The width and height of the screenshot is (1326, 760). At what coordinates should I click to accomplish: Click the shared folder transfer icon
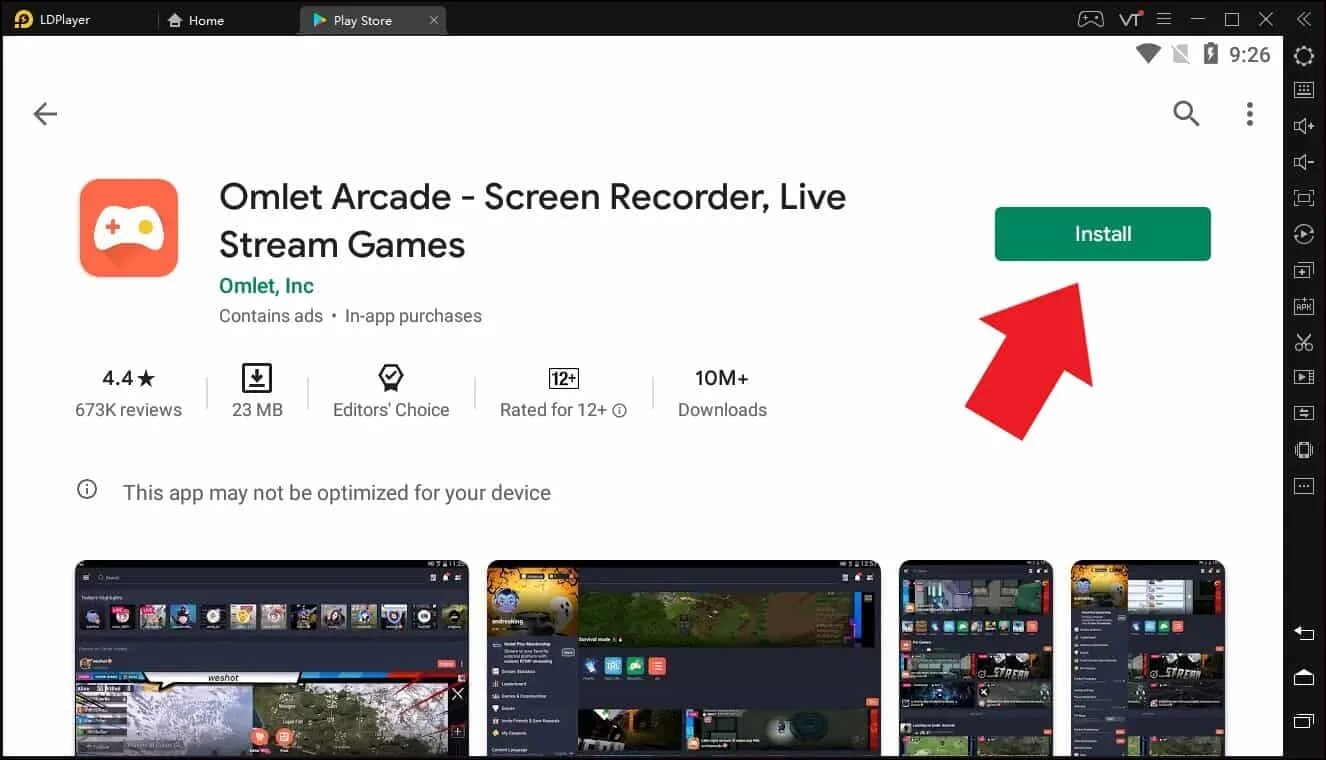tap(1304, 413)
